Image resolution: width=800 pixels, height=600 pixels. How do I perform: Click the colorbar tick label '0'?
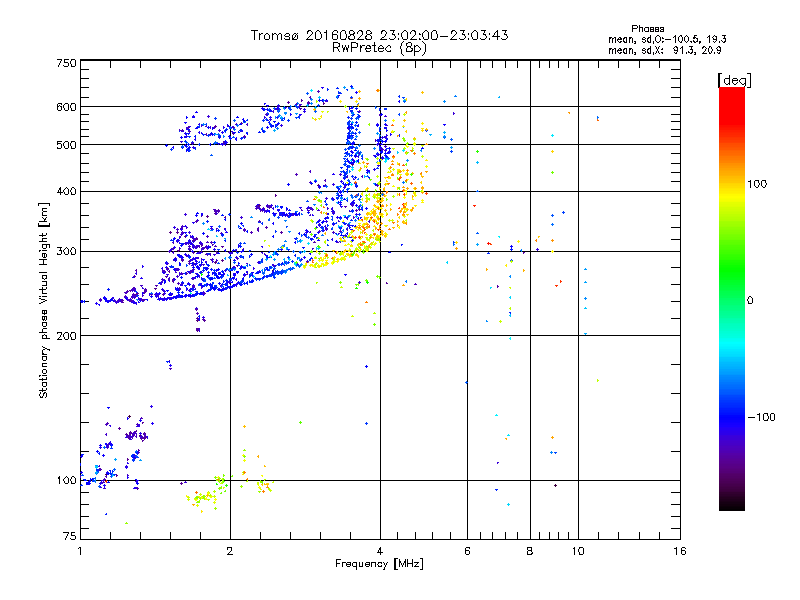750,301
